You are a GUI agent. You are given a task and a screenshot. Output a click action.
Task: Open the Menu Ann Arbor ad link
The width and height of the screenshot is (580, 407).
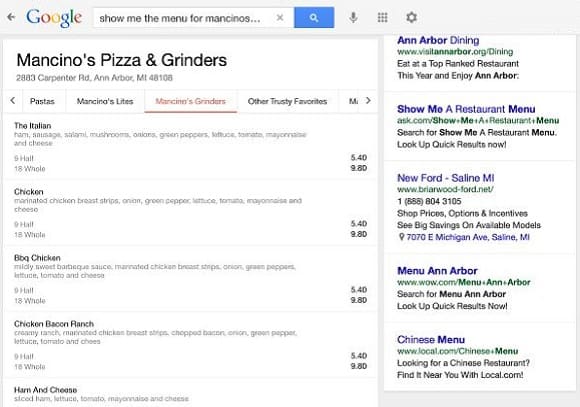coord(437,271)
